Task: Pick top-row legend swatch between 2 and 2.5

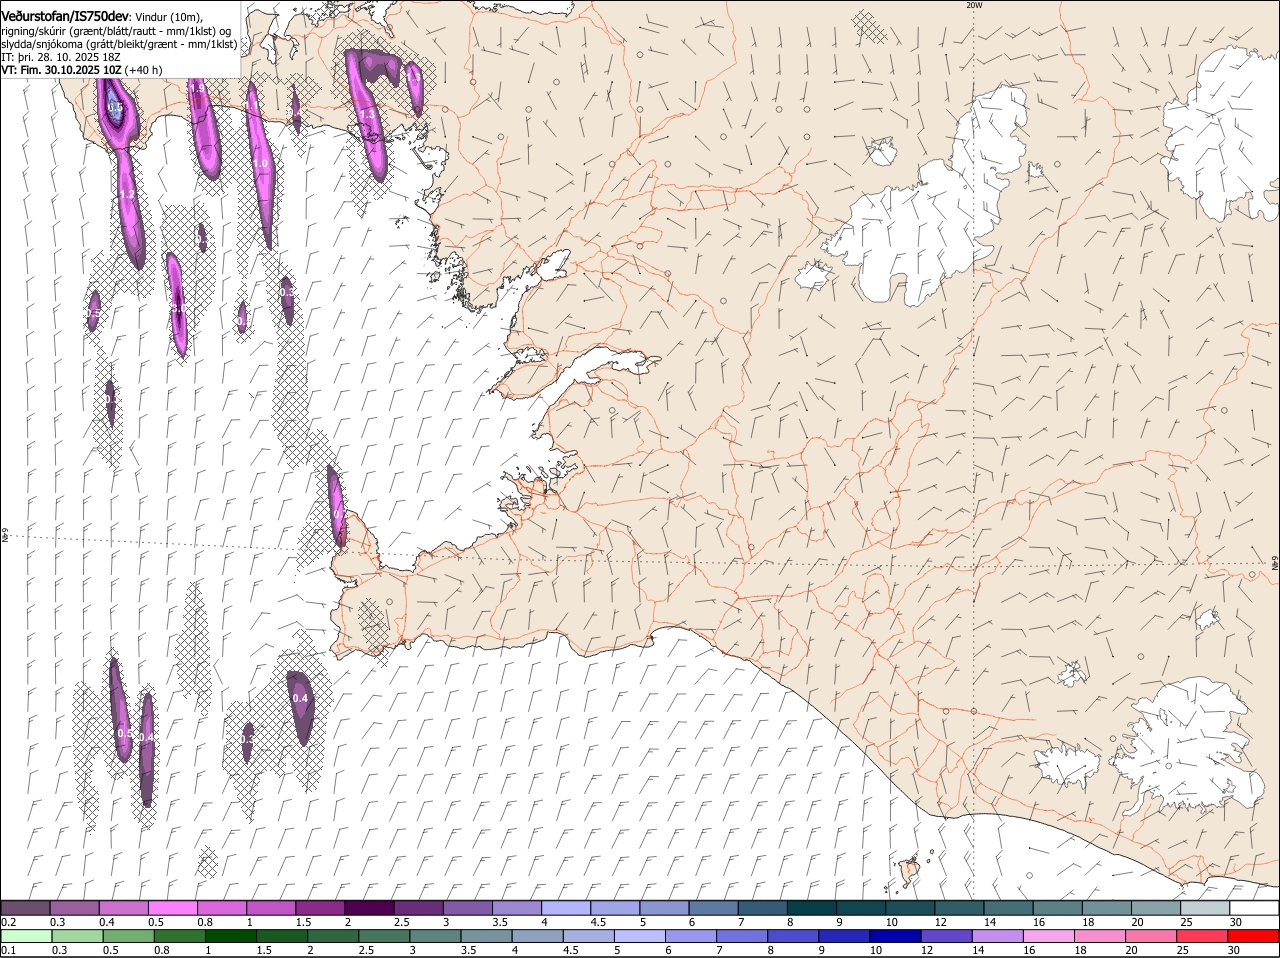Action: 369,907
